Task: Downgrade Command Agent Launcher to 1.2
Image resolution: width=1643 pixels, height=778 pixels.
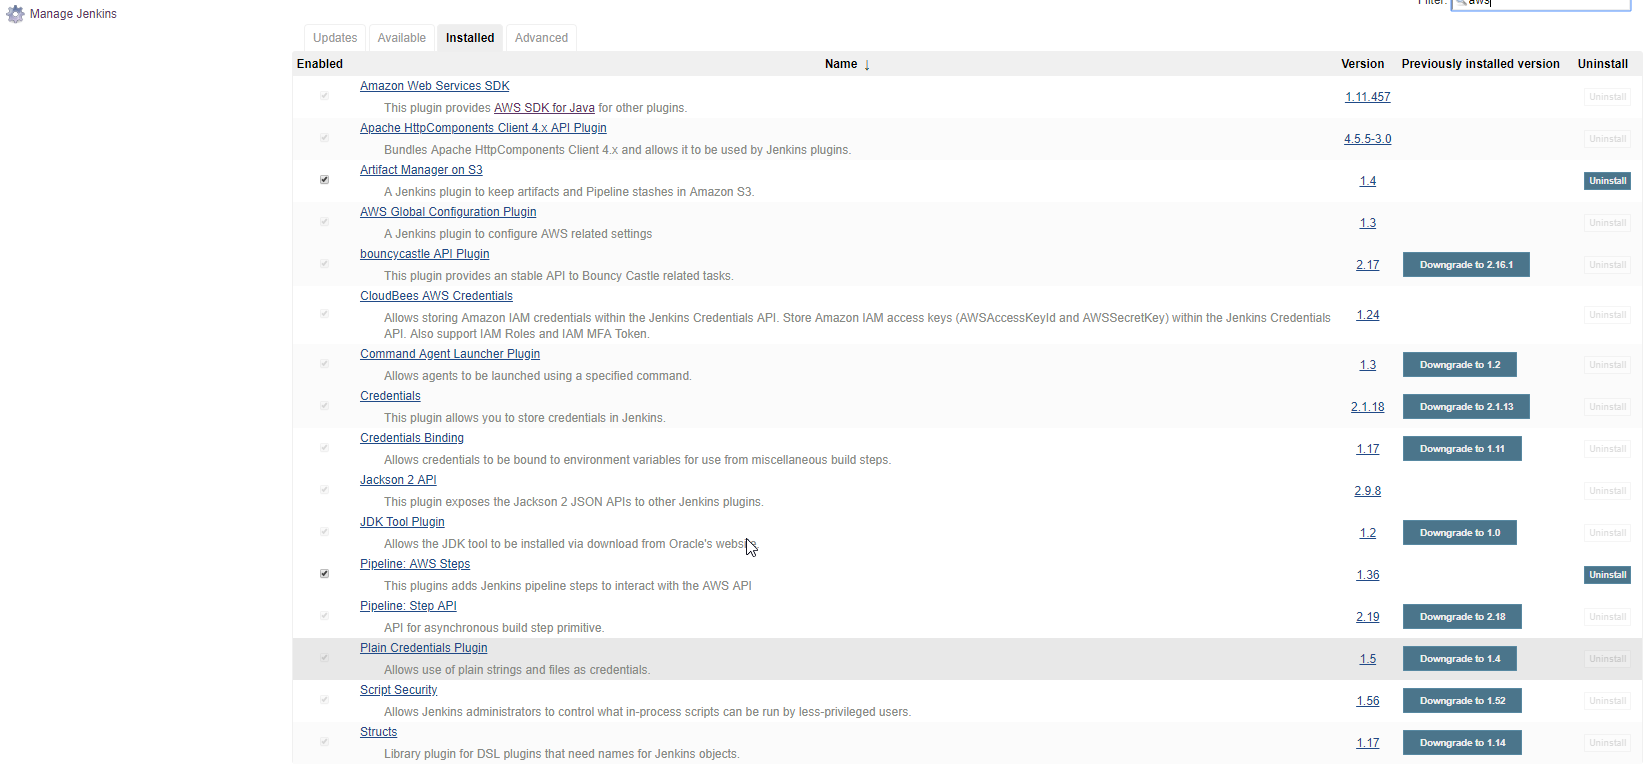Action: 1460,365
